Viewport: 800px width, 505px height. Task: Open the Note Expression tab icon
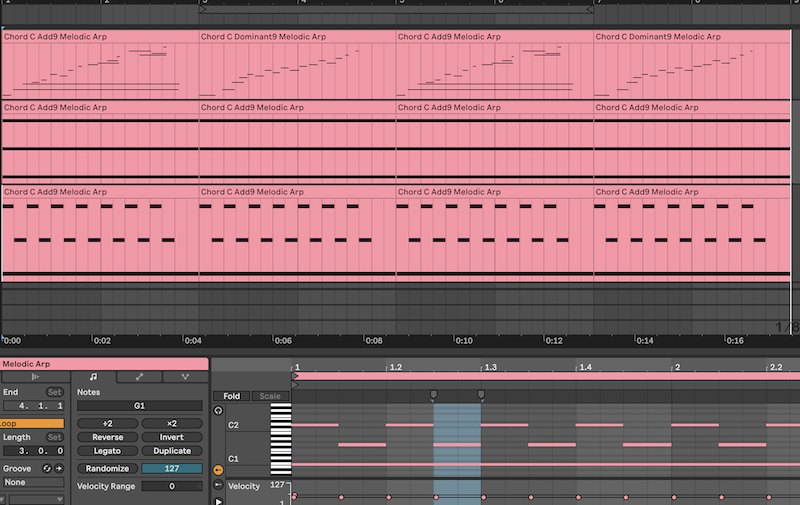coord(185,377)
